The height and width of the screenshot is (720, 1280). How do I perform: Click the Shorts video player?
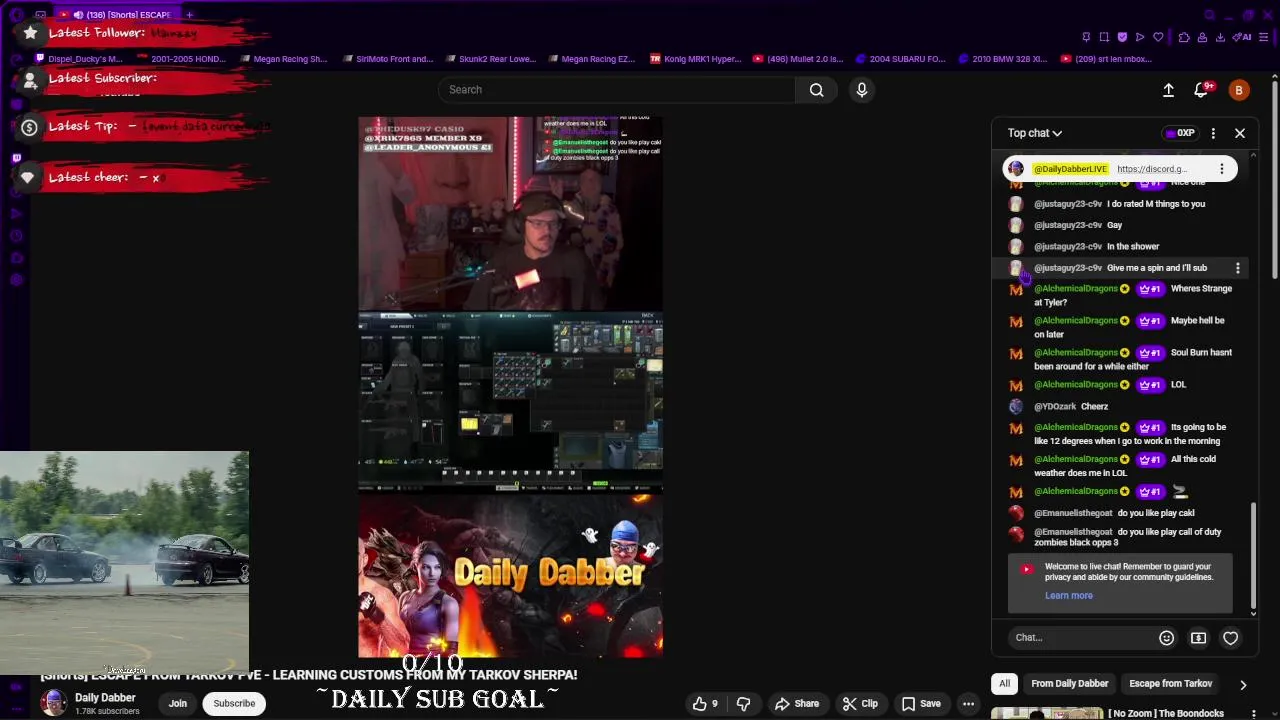(511, 386)
